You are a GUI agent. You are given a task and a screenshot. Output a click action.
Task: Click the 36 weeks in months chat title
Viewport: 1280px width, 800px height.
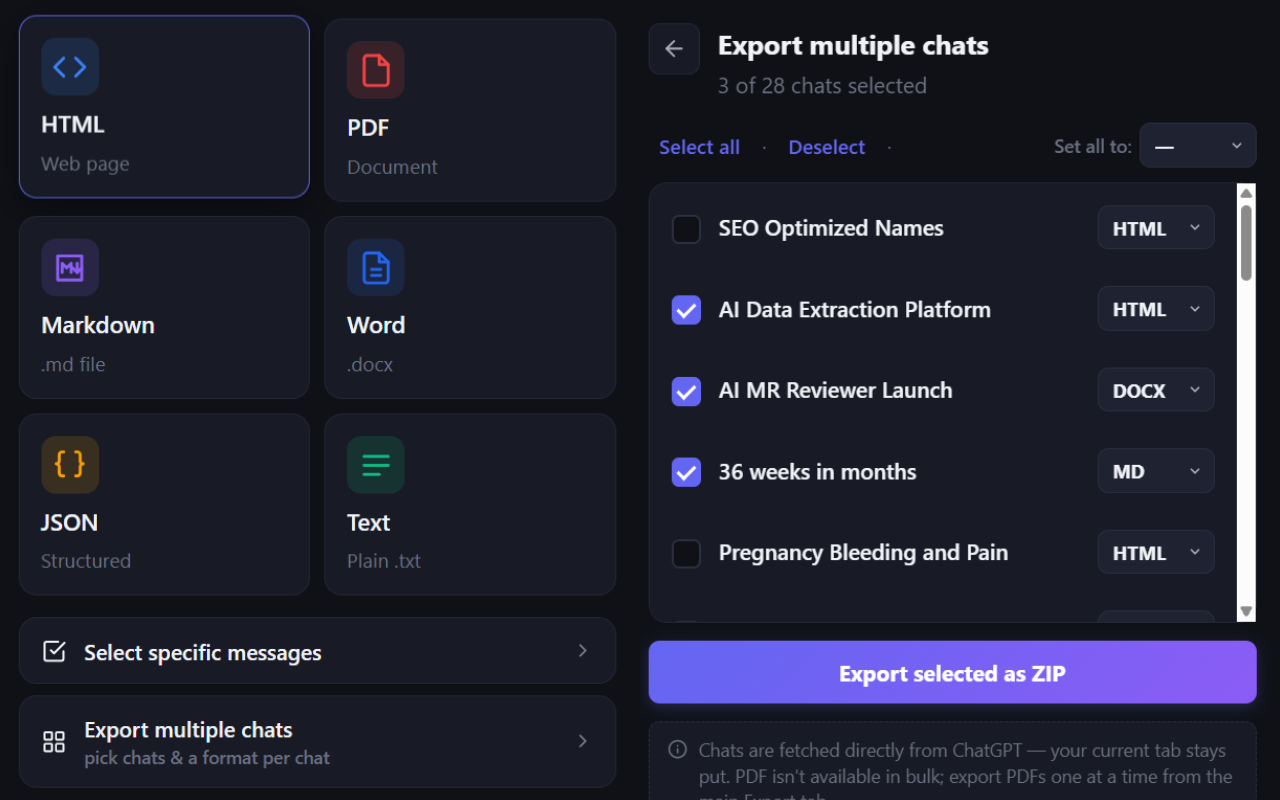click(x=817, y=472)
